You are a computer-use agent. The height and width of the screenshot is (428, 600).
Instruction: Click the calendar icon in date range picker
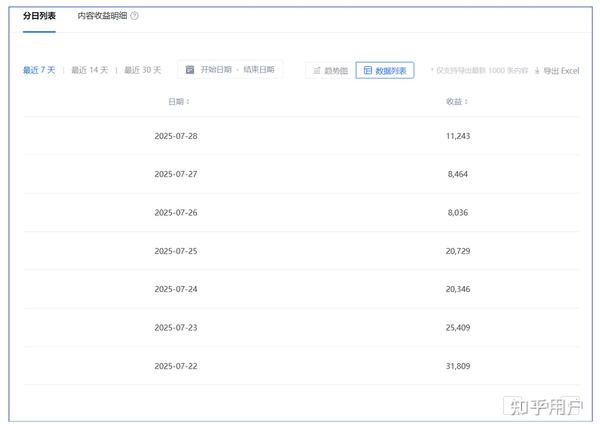pos(190,70)
